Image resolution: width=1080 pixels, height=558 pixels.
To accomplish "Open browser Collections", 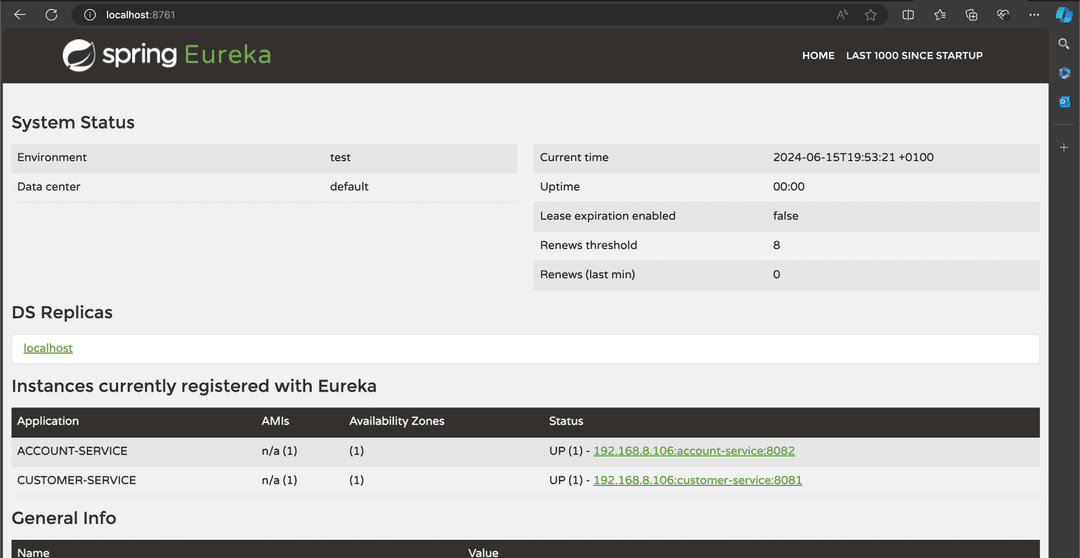I will point(971,15).
